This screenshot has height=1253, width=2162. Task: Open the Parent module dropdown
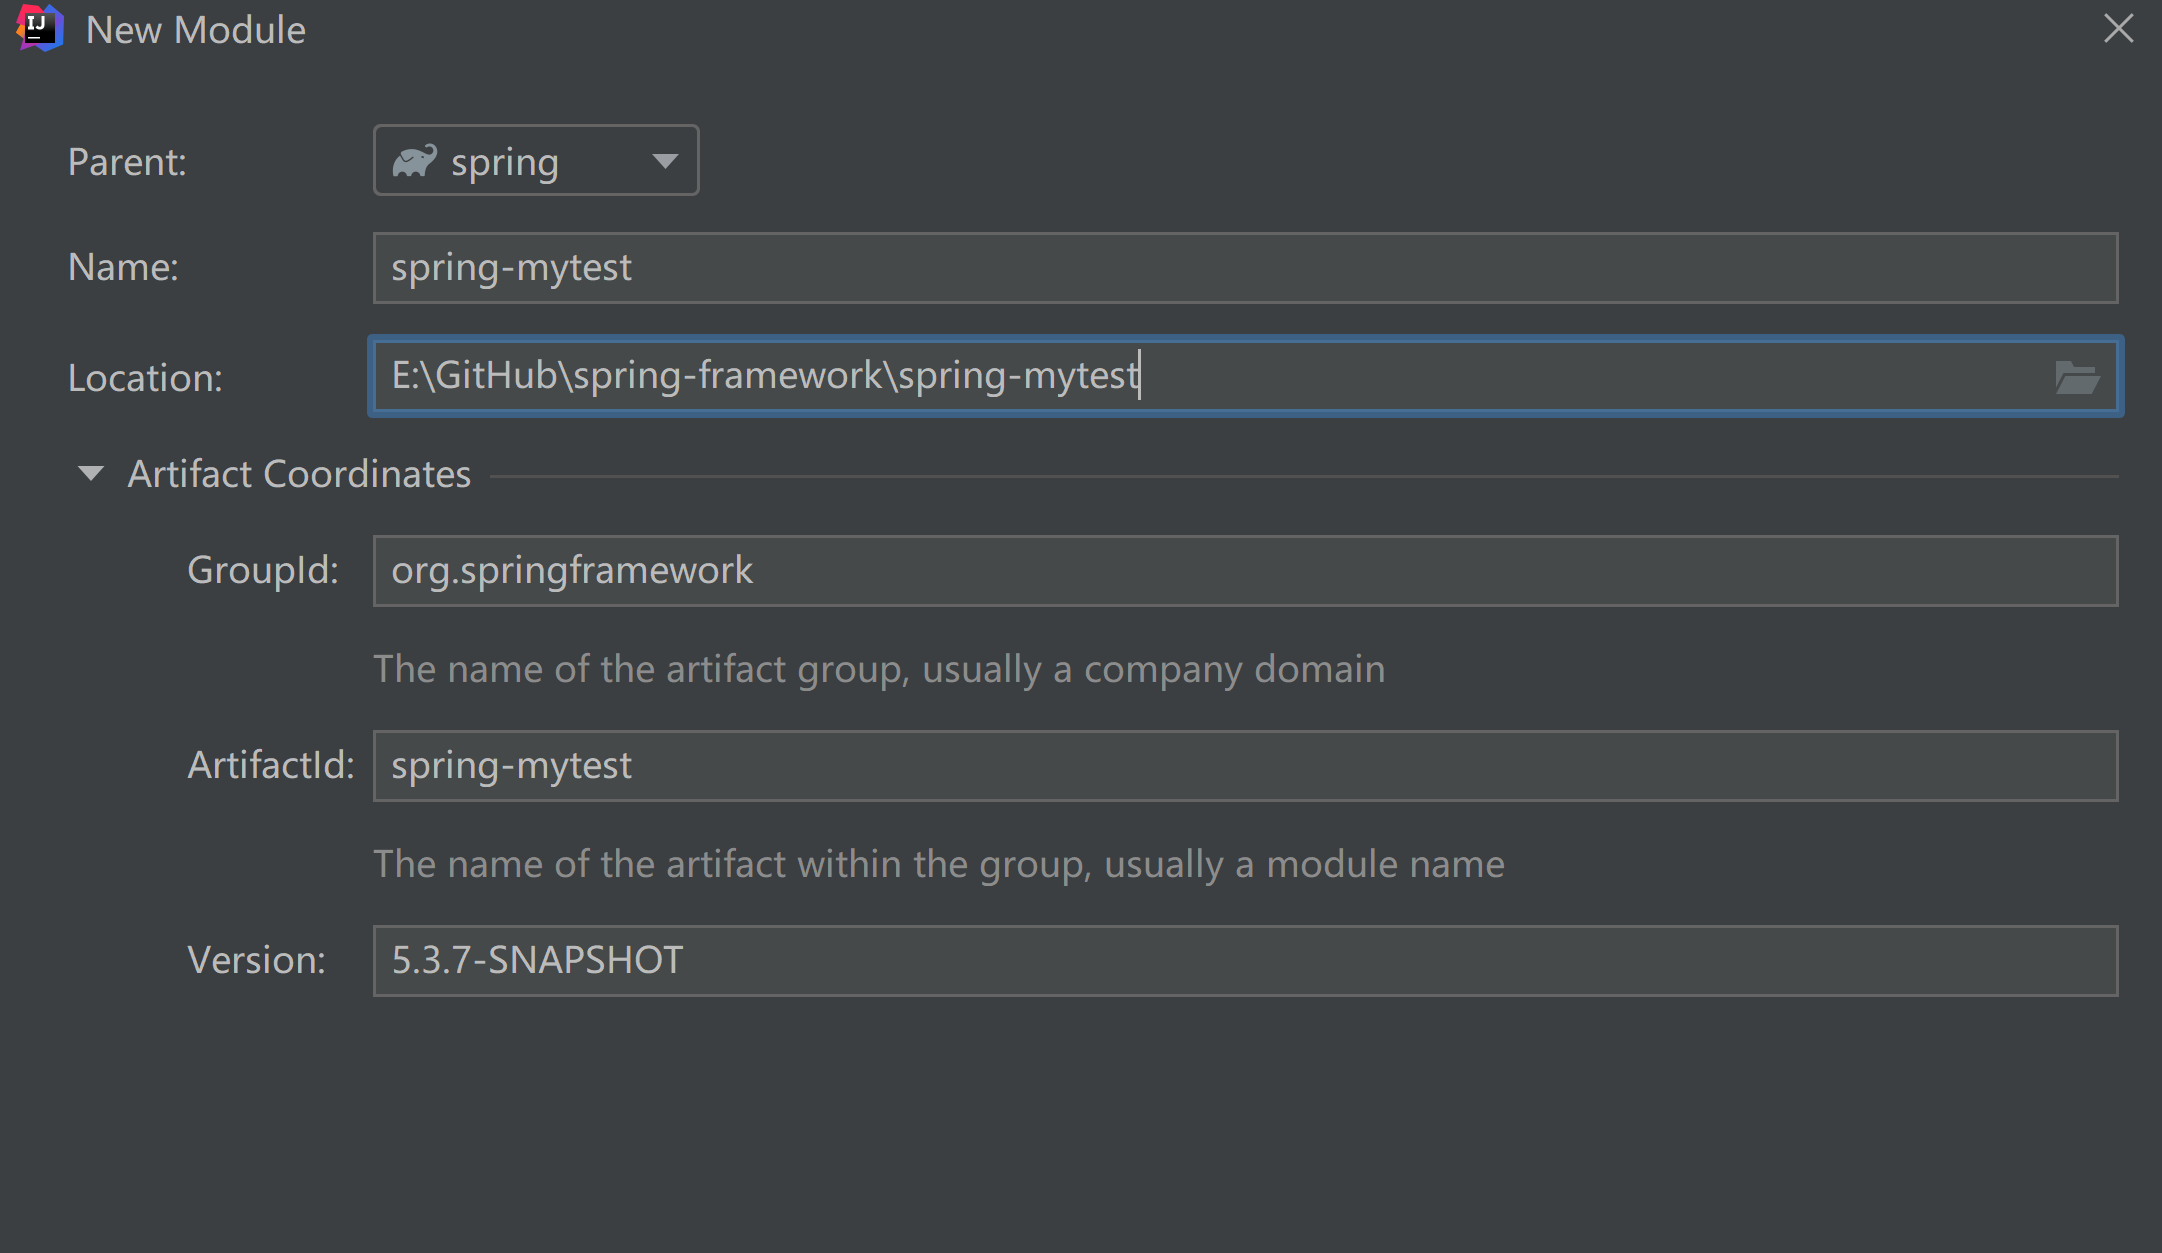coord(536,161)
